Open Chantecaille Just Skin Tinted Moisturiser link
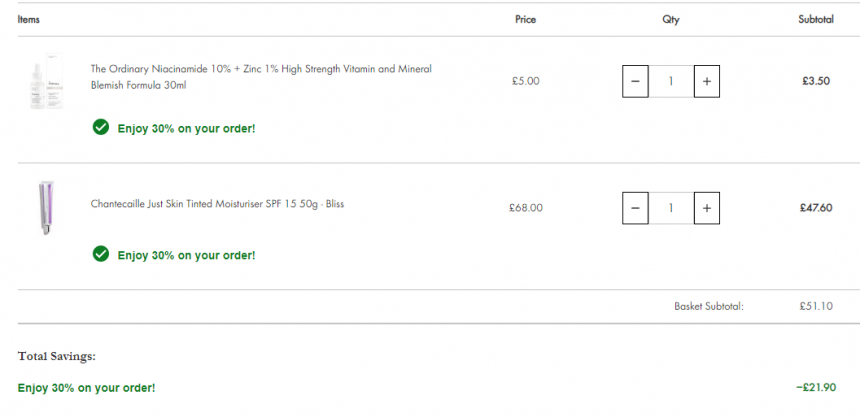860x417 pixels. click(x=217, y=204)
